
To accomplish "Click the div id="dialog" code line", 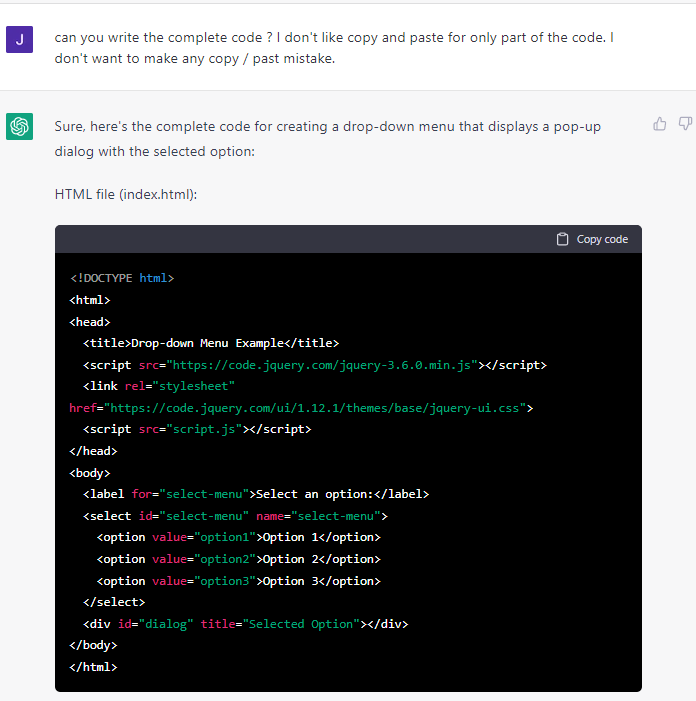I will pos(245,624).
